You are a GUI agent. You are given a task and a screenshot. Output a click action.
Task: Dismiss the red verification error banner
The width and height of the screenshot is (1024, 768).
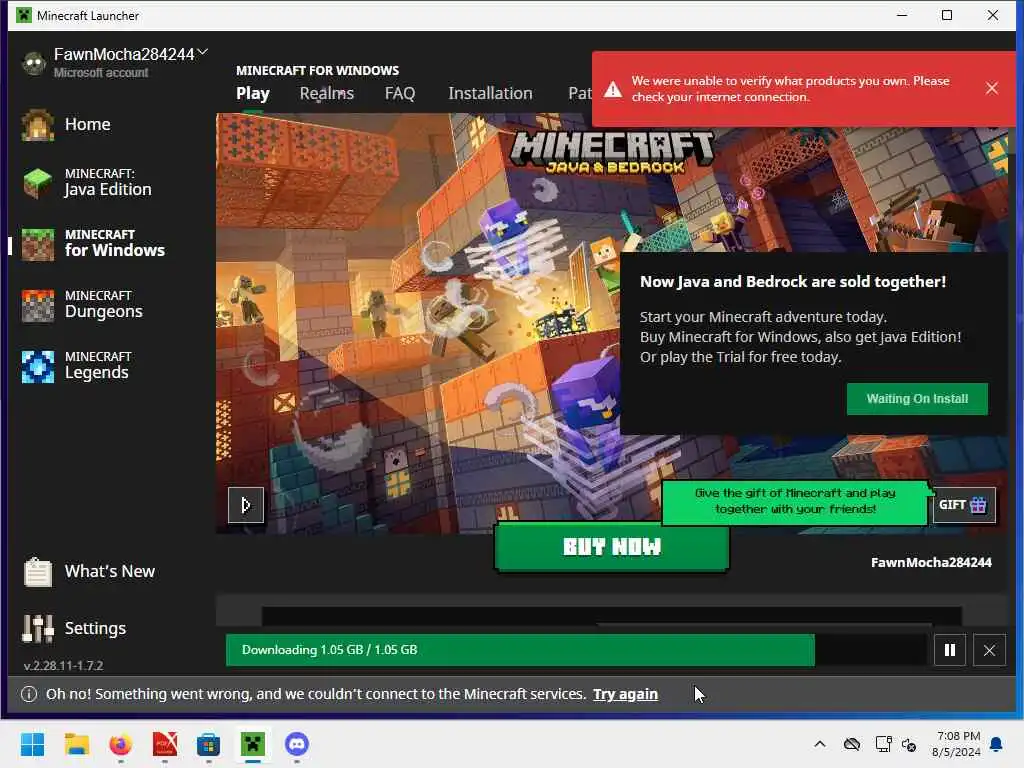[x=991, y=88]
